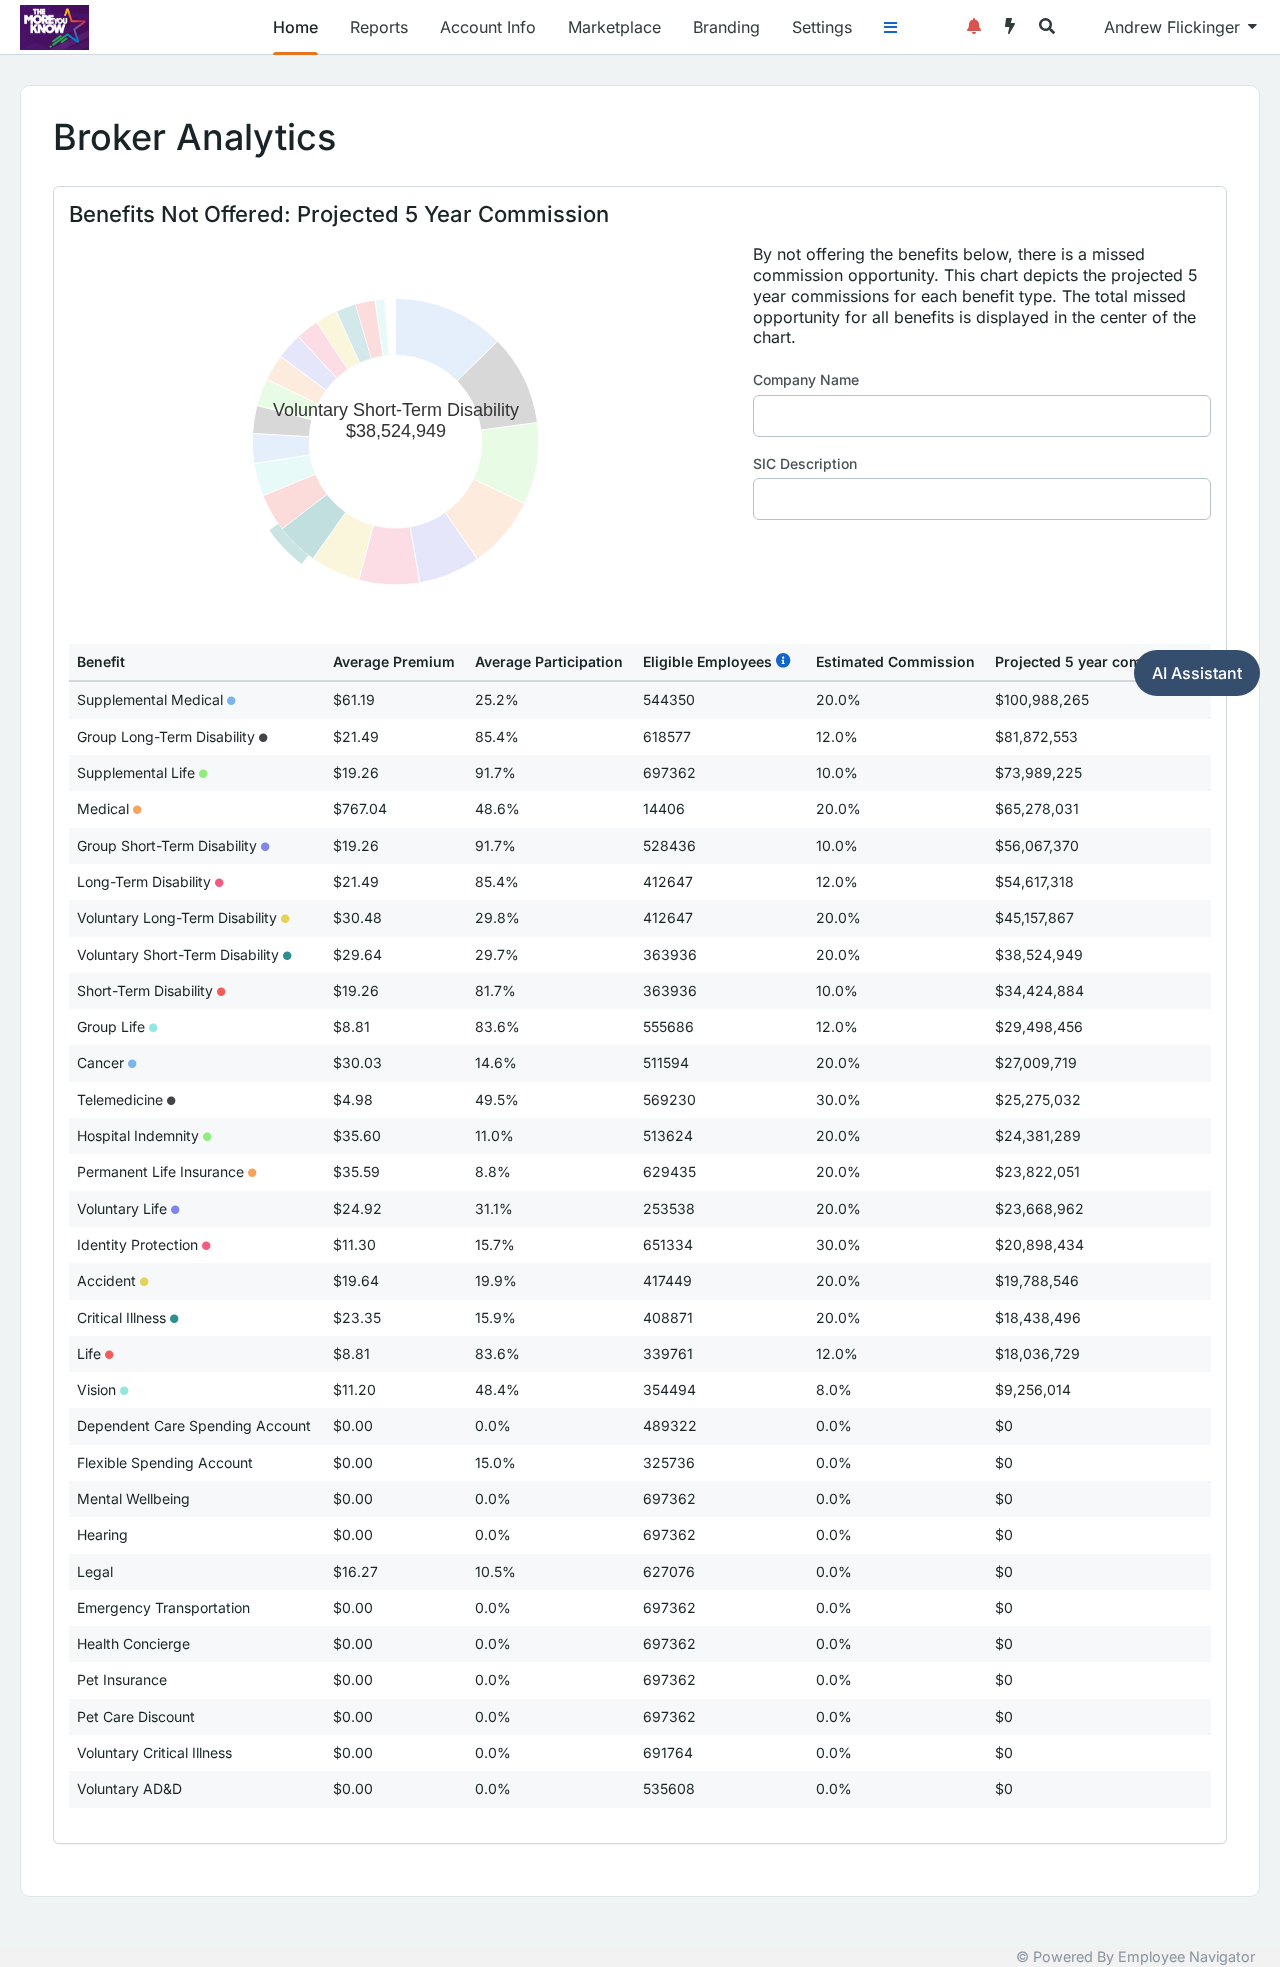
Task: Click the notification bell icon
Action: point(974,27)
